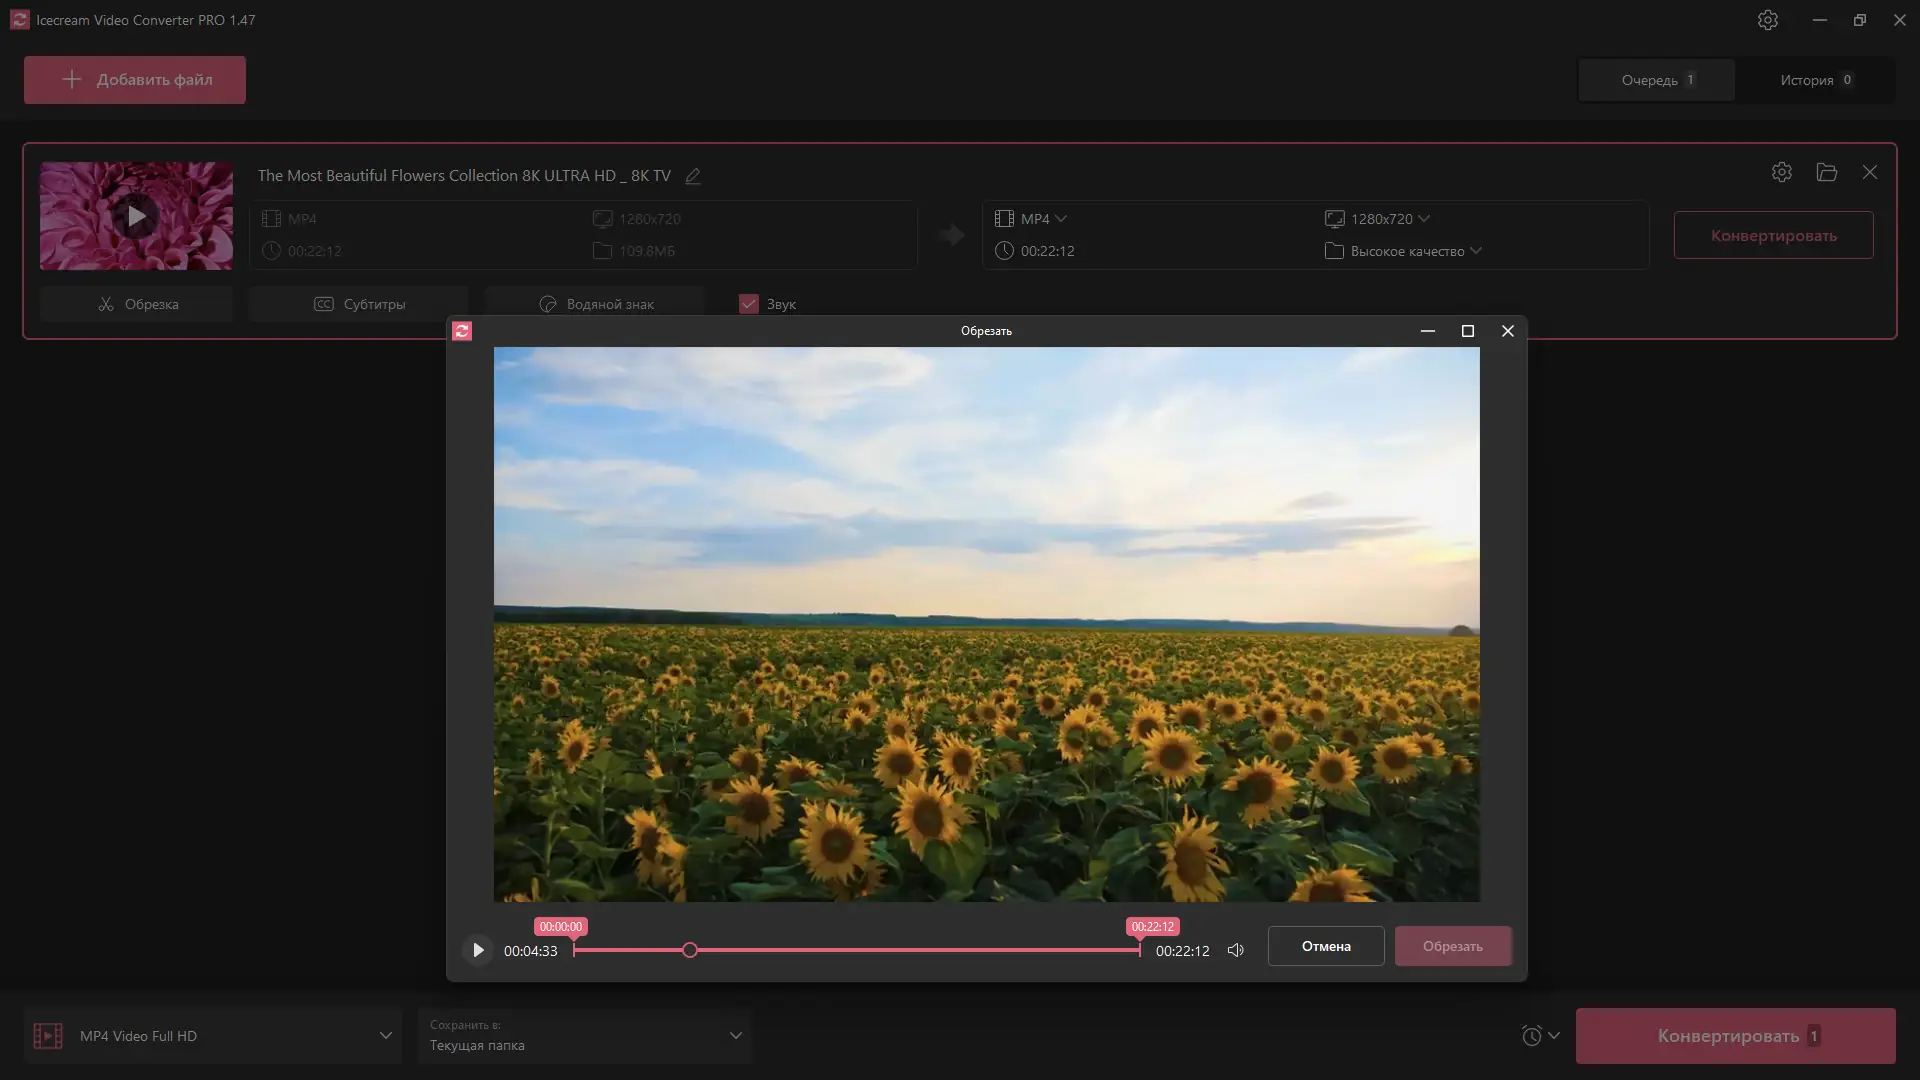Remove the file from queue with X
Screen dimensions: 1920x1080
pos(1869,172)
